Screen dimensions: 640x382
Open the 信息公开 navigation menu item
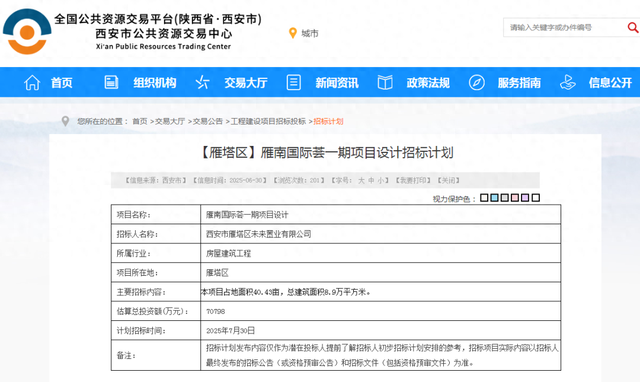coord(610,83)
